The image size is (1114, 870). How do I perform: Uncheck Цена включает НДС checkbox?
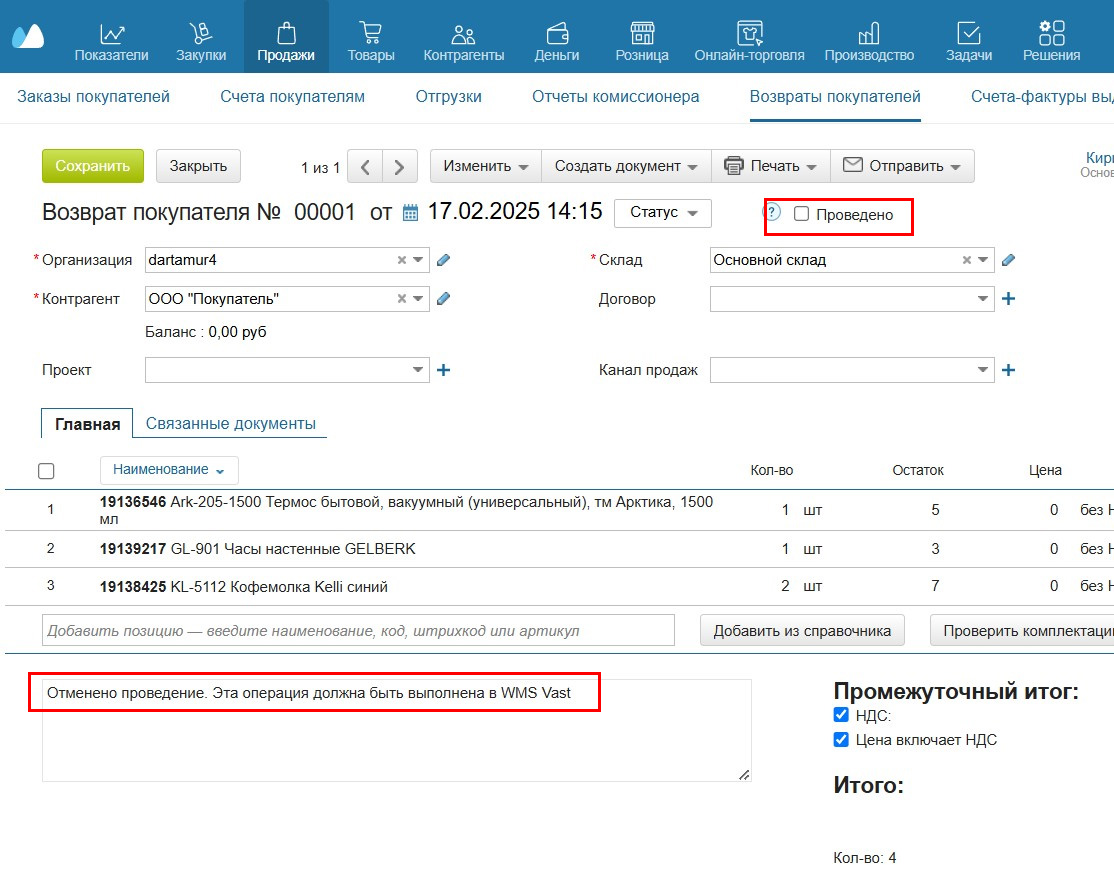[841, 740]
